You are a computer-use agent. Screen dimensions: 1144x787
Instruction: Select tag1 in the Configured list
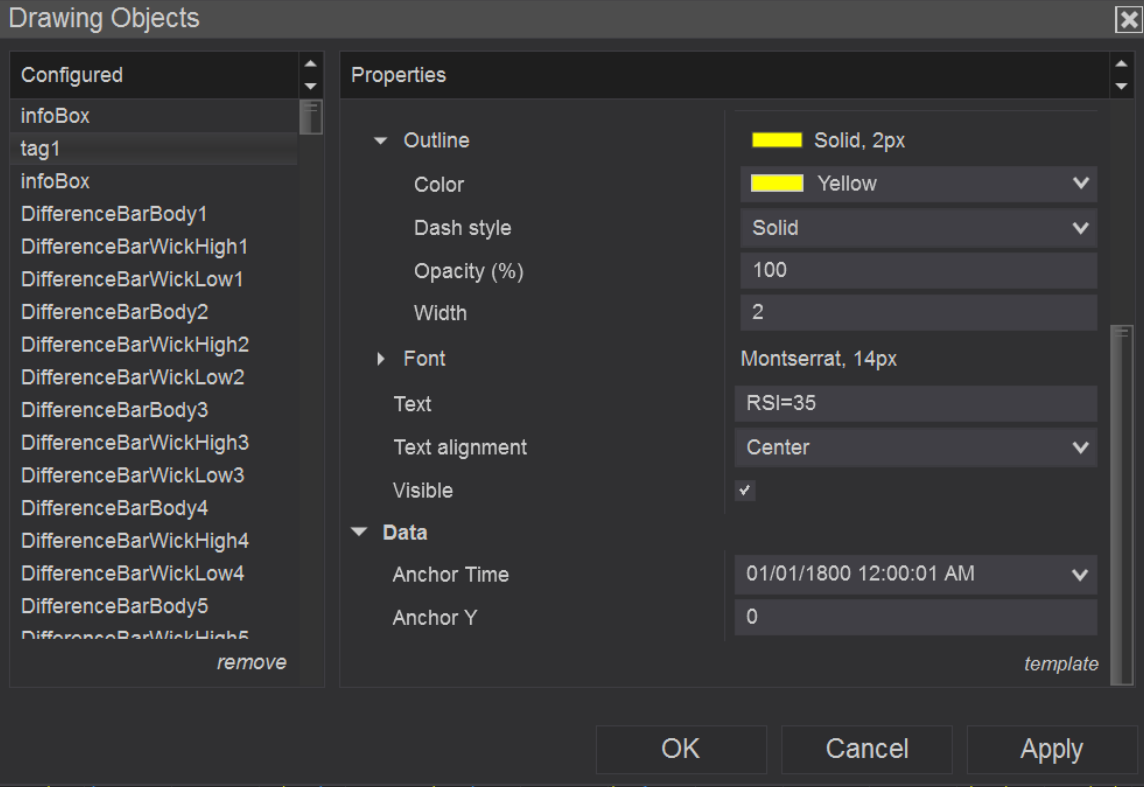(41, 149)
